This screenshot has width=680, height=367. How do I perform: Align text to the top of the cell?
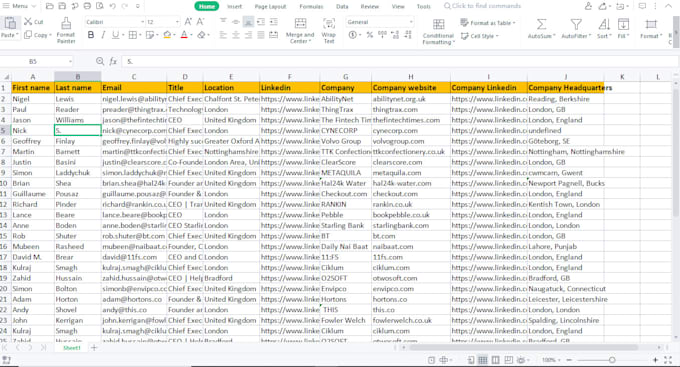tap(223, 22)
